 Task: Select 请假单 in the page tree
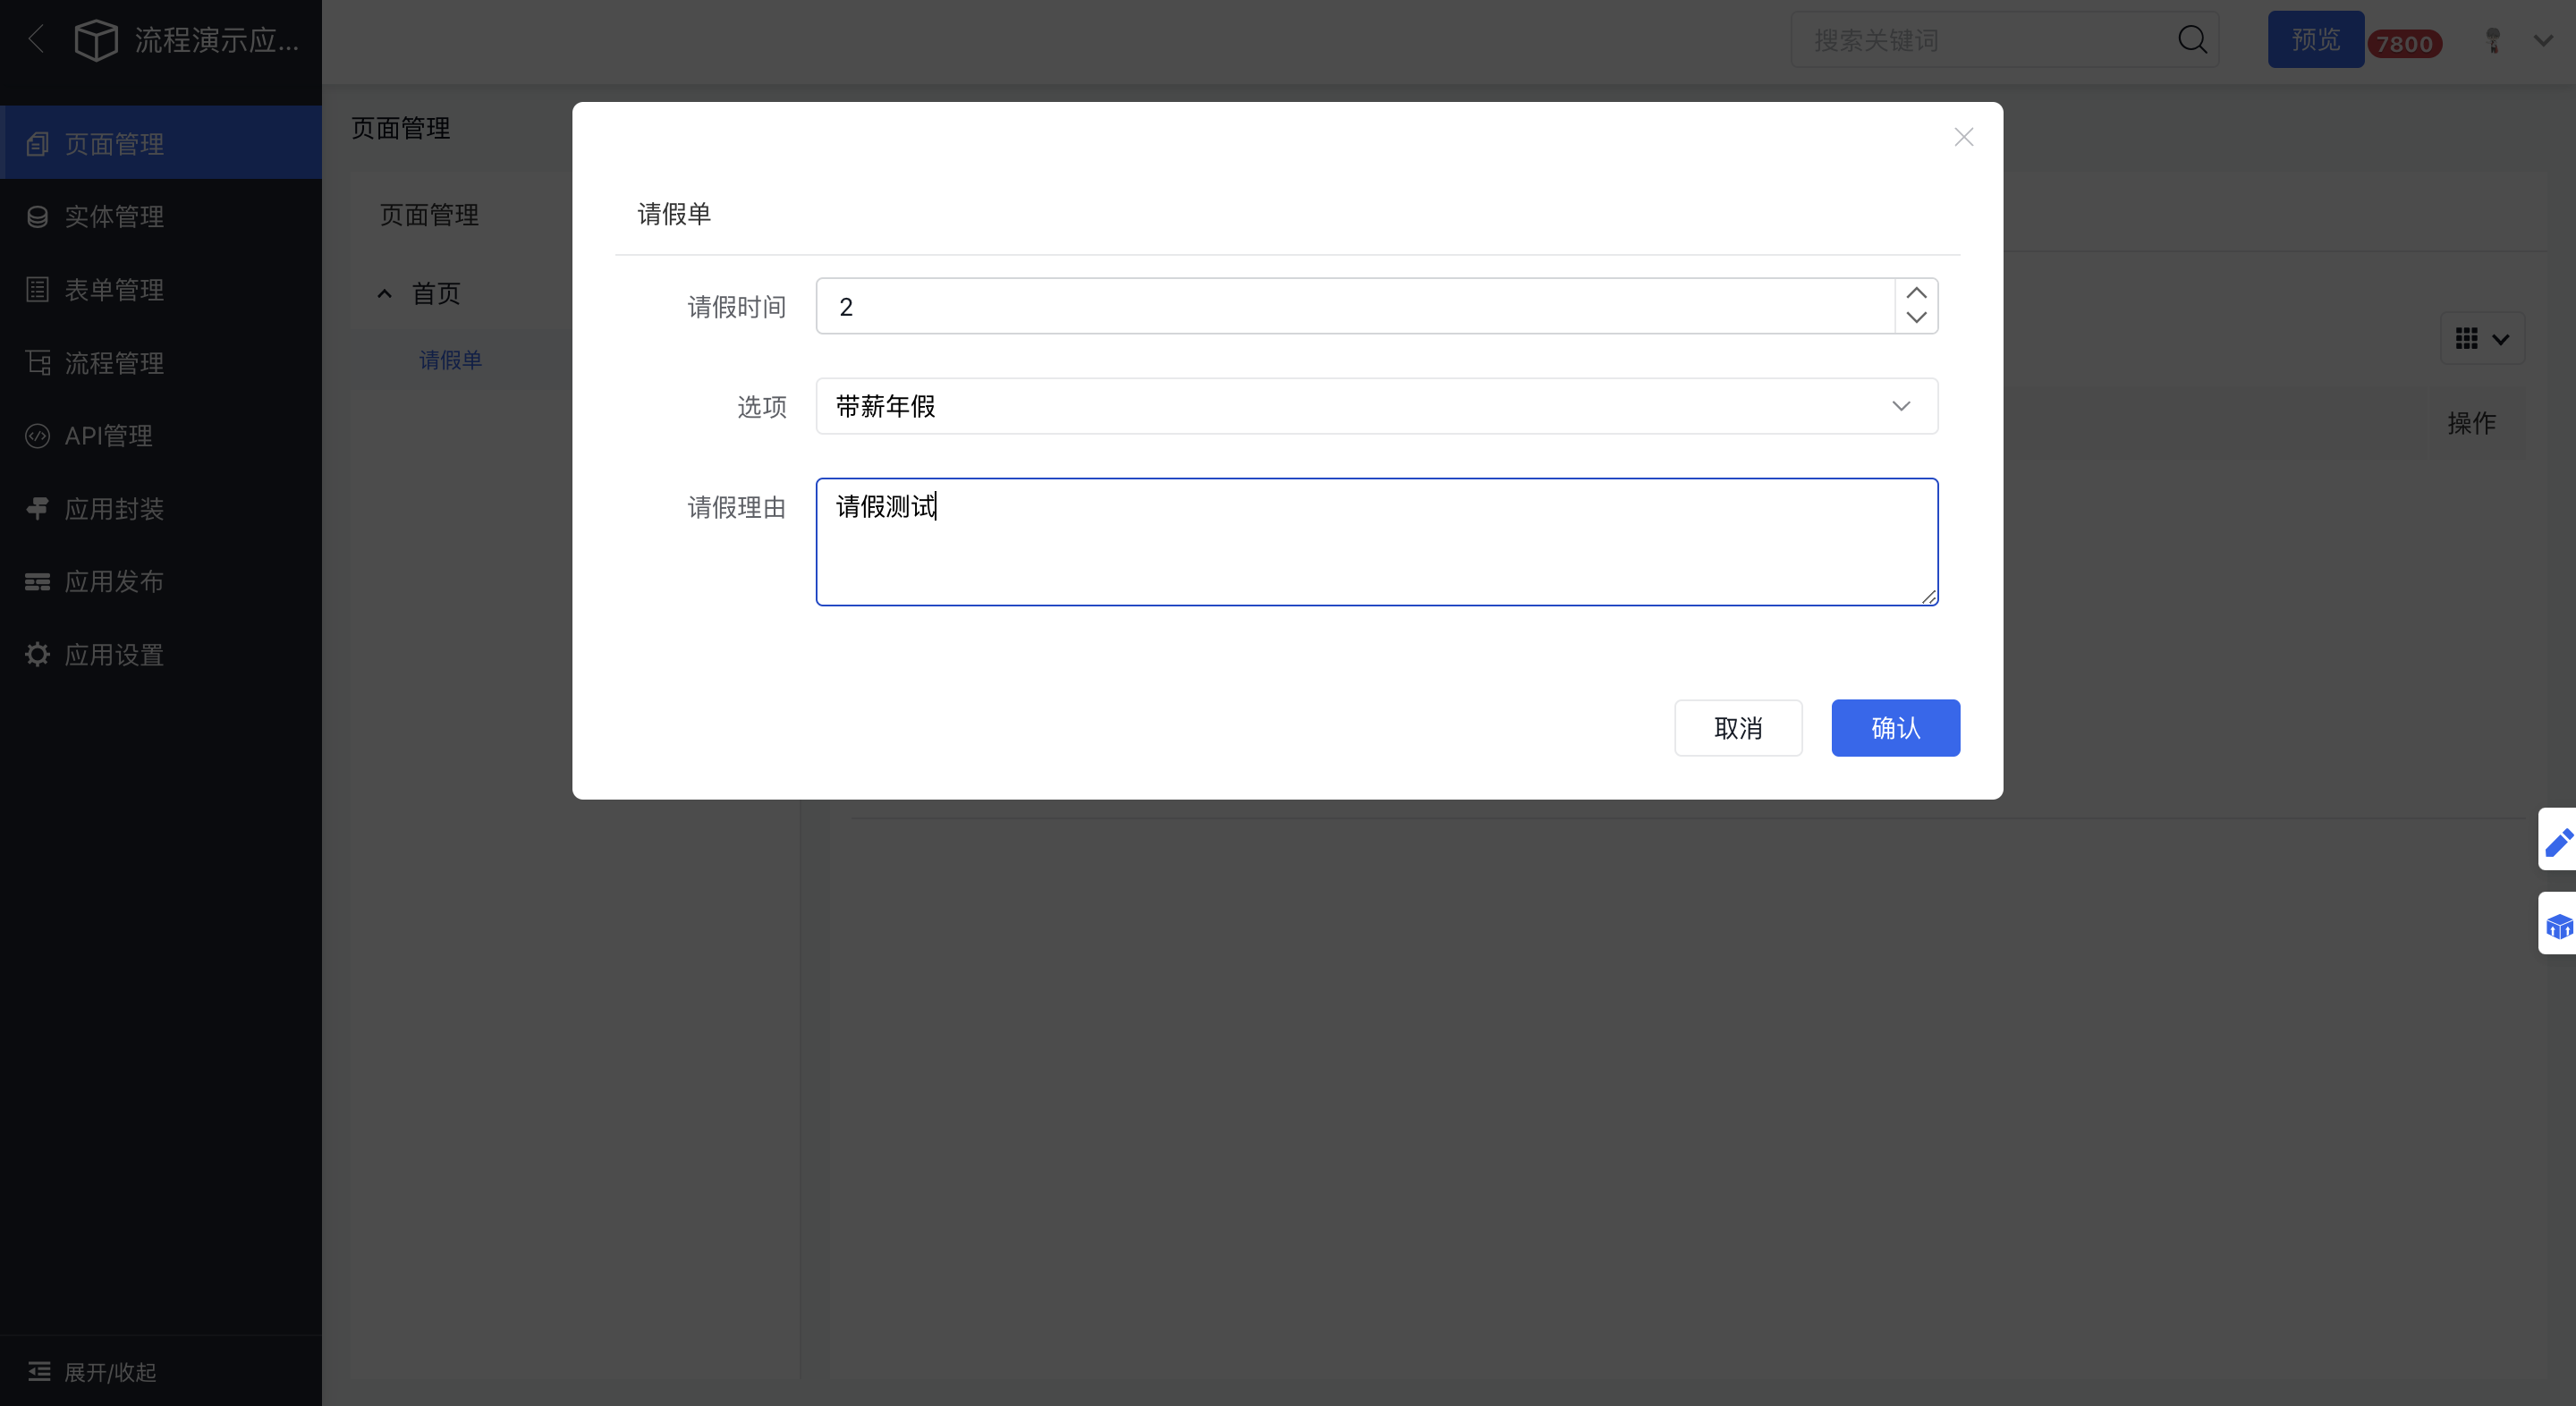(450, 360)
